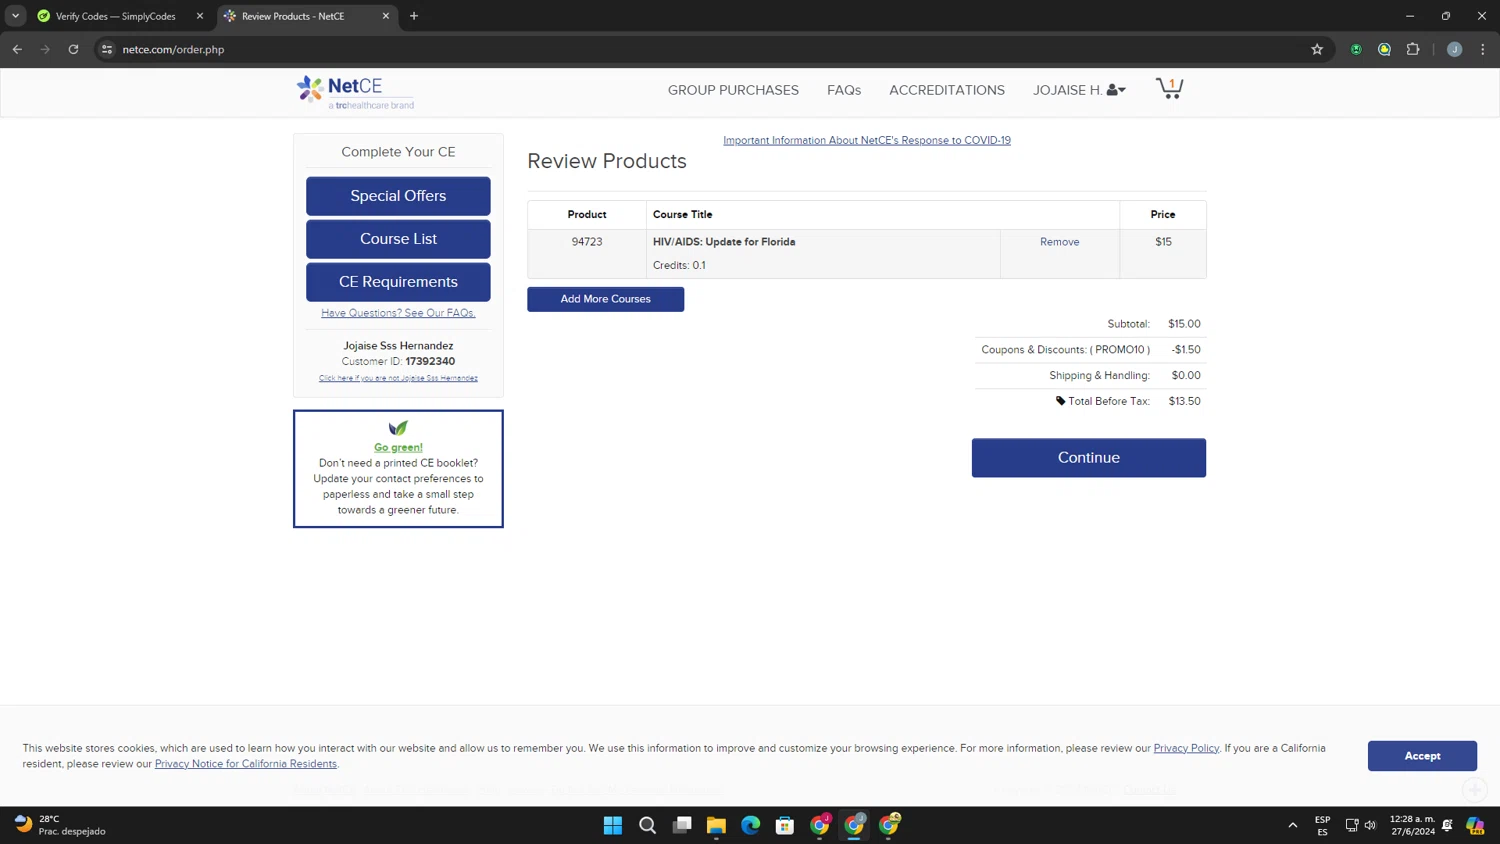Close the Review Products NetCE tab
The height and width of the screenshot is (844, 1500).
386,16
